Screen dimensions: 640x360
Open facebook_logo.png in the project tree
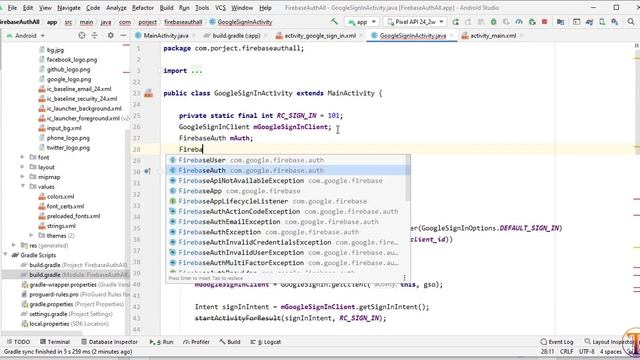pos(72,60)
